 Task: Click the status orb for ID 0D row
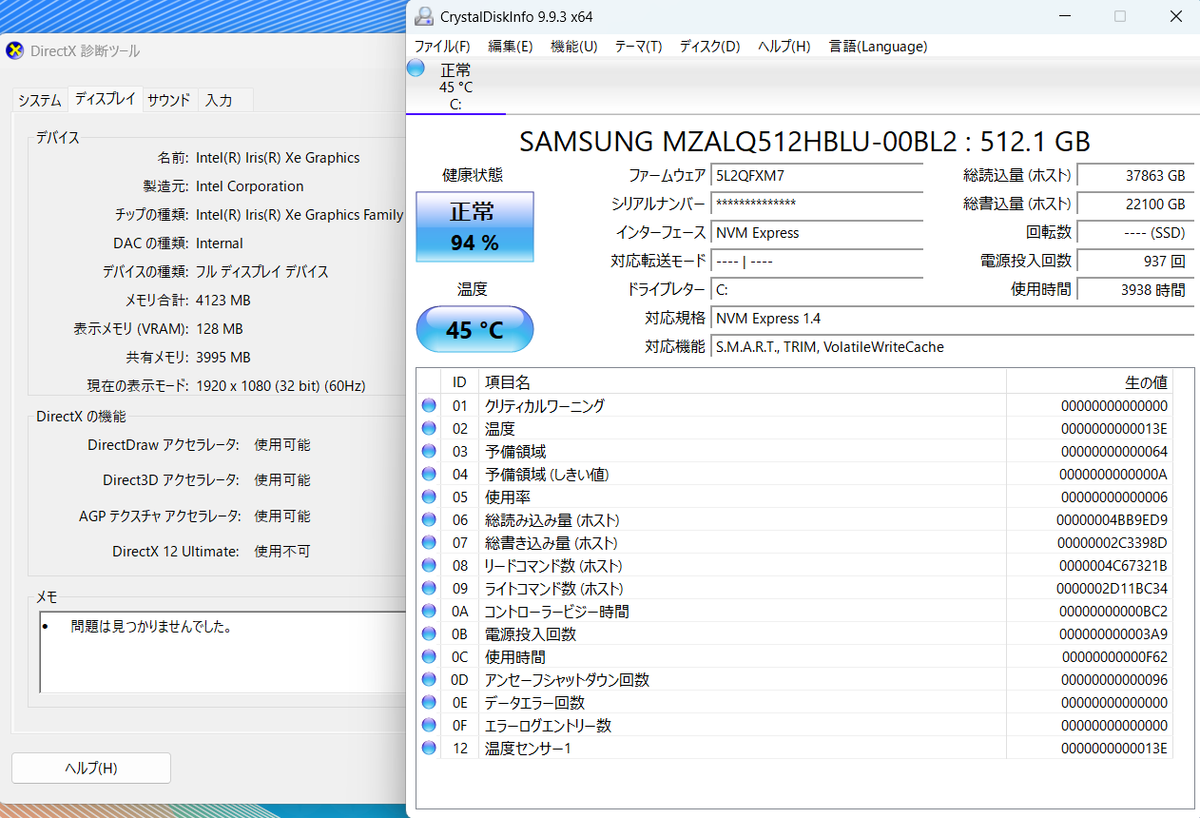coord(429,680)
